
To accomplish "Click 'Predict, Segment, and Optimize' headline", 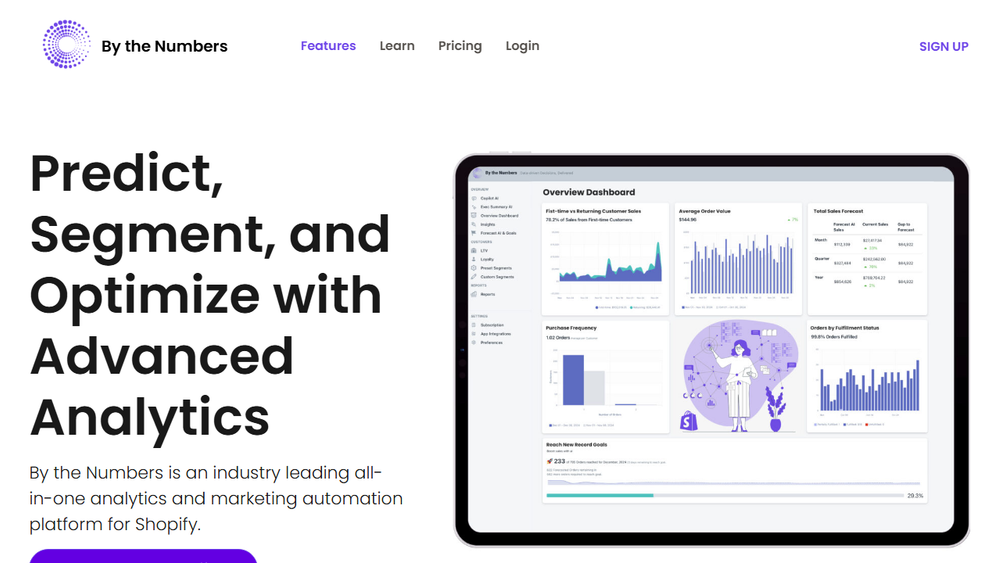I will tap(210, 295).
